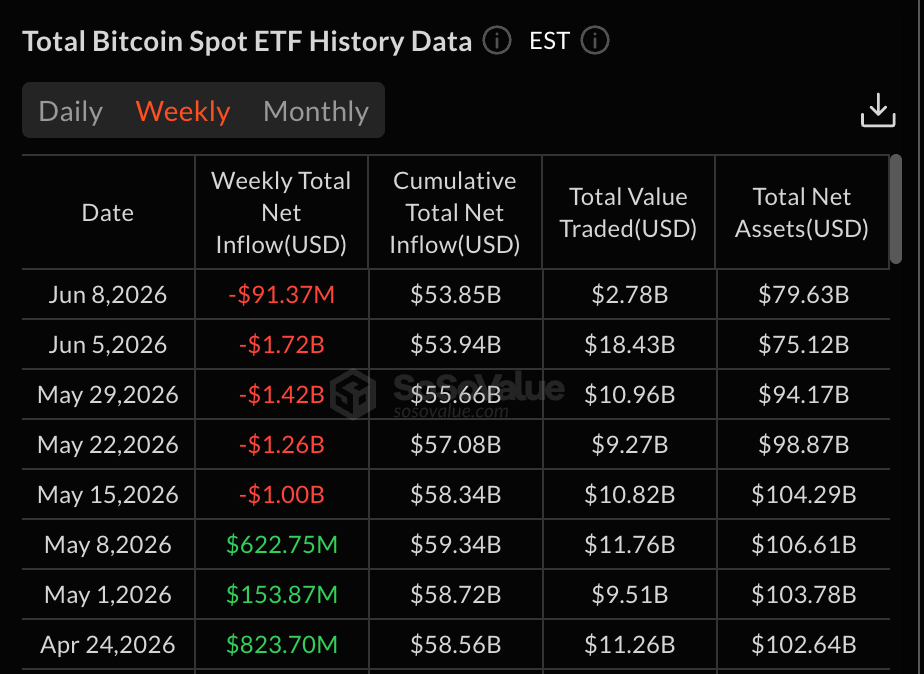
Task: Select the Jun 8,2026 row date
Action: 108,294
